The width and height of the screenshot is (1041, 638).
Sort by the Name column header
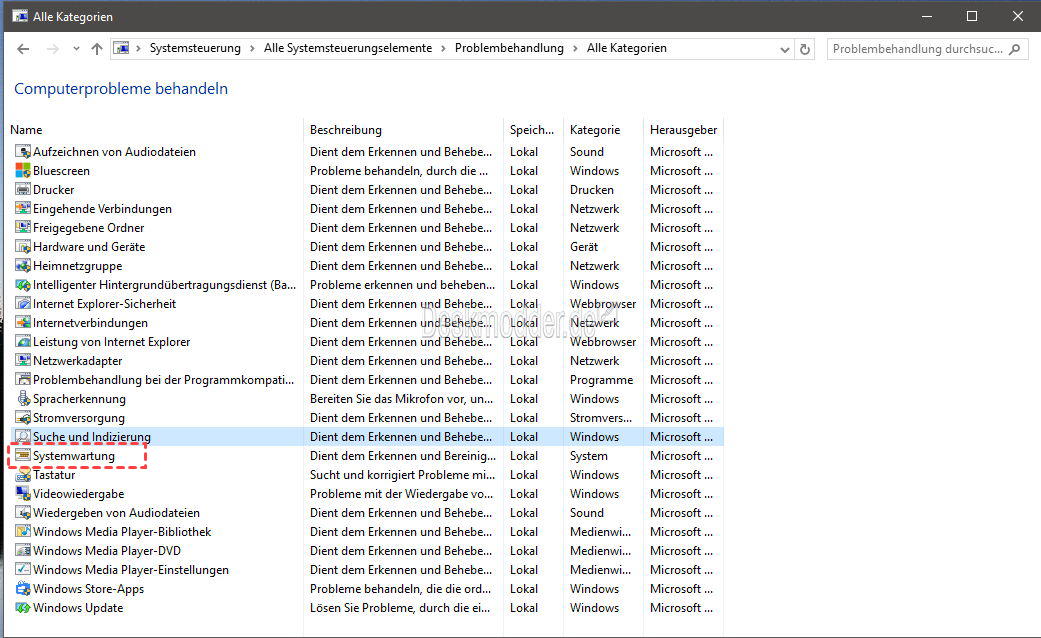(27, 130)
